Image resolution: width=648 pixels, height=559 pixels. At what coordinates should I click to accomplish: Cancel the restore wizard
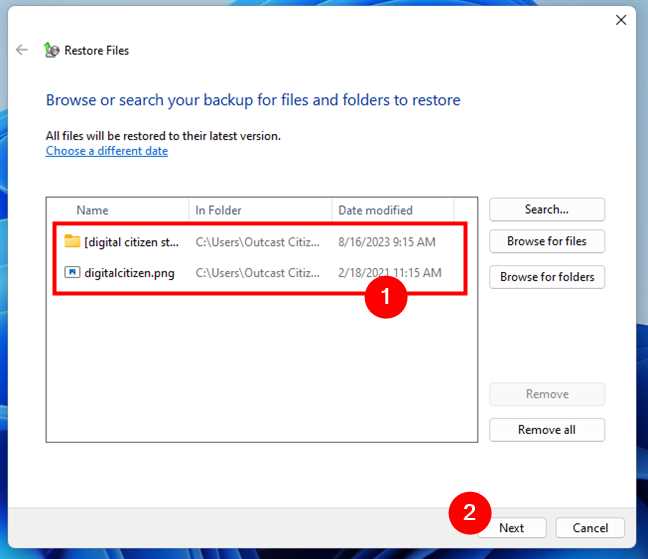(590, 528)
